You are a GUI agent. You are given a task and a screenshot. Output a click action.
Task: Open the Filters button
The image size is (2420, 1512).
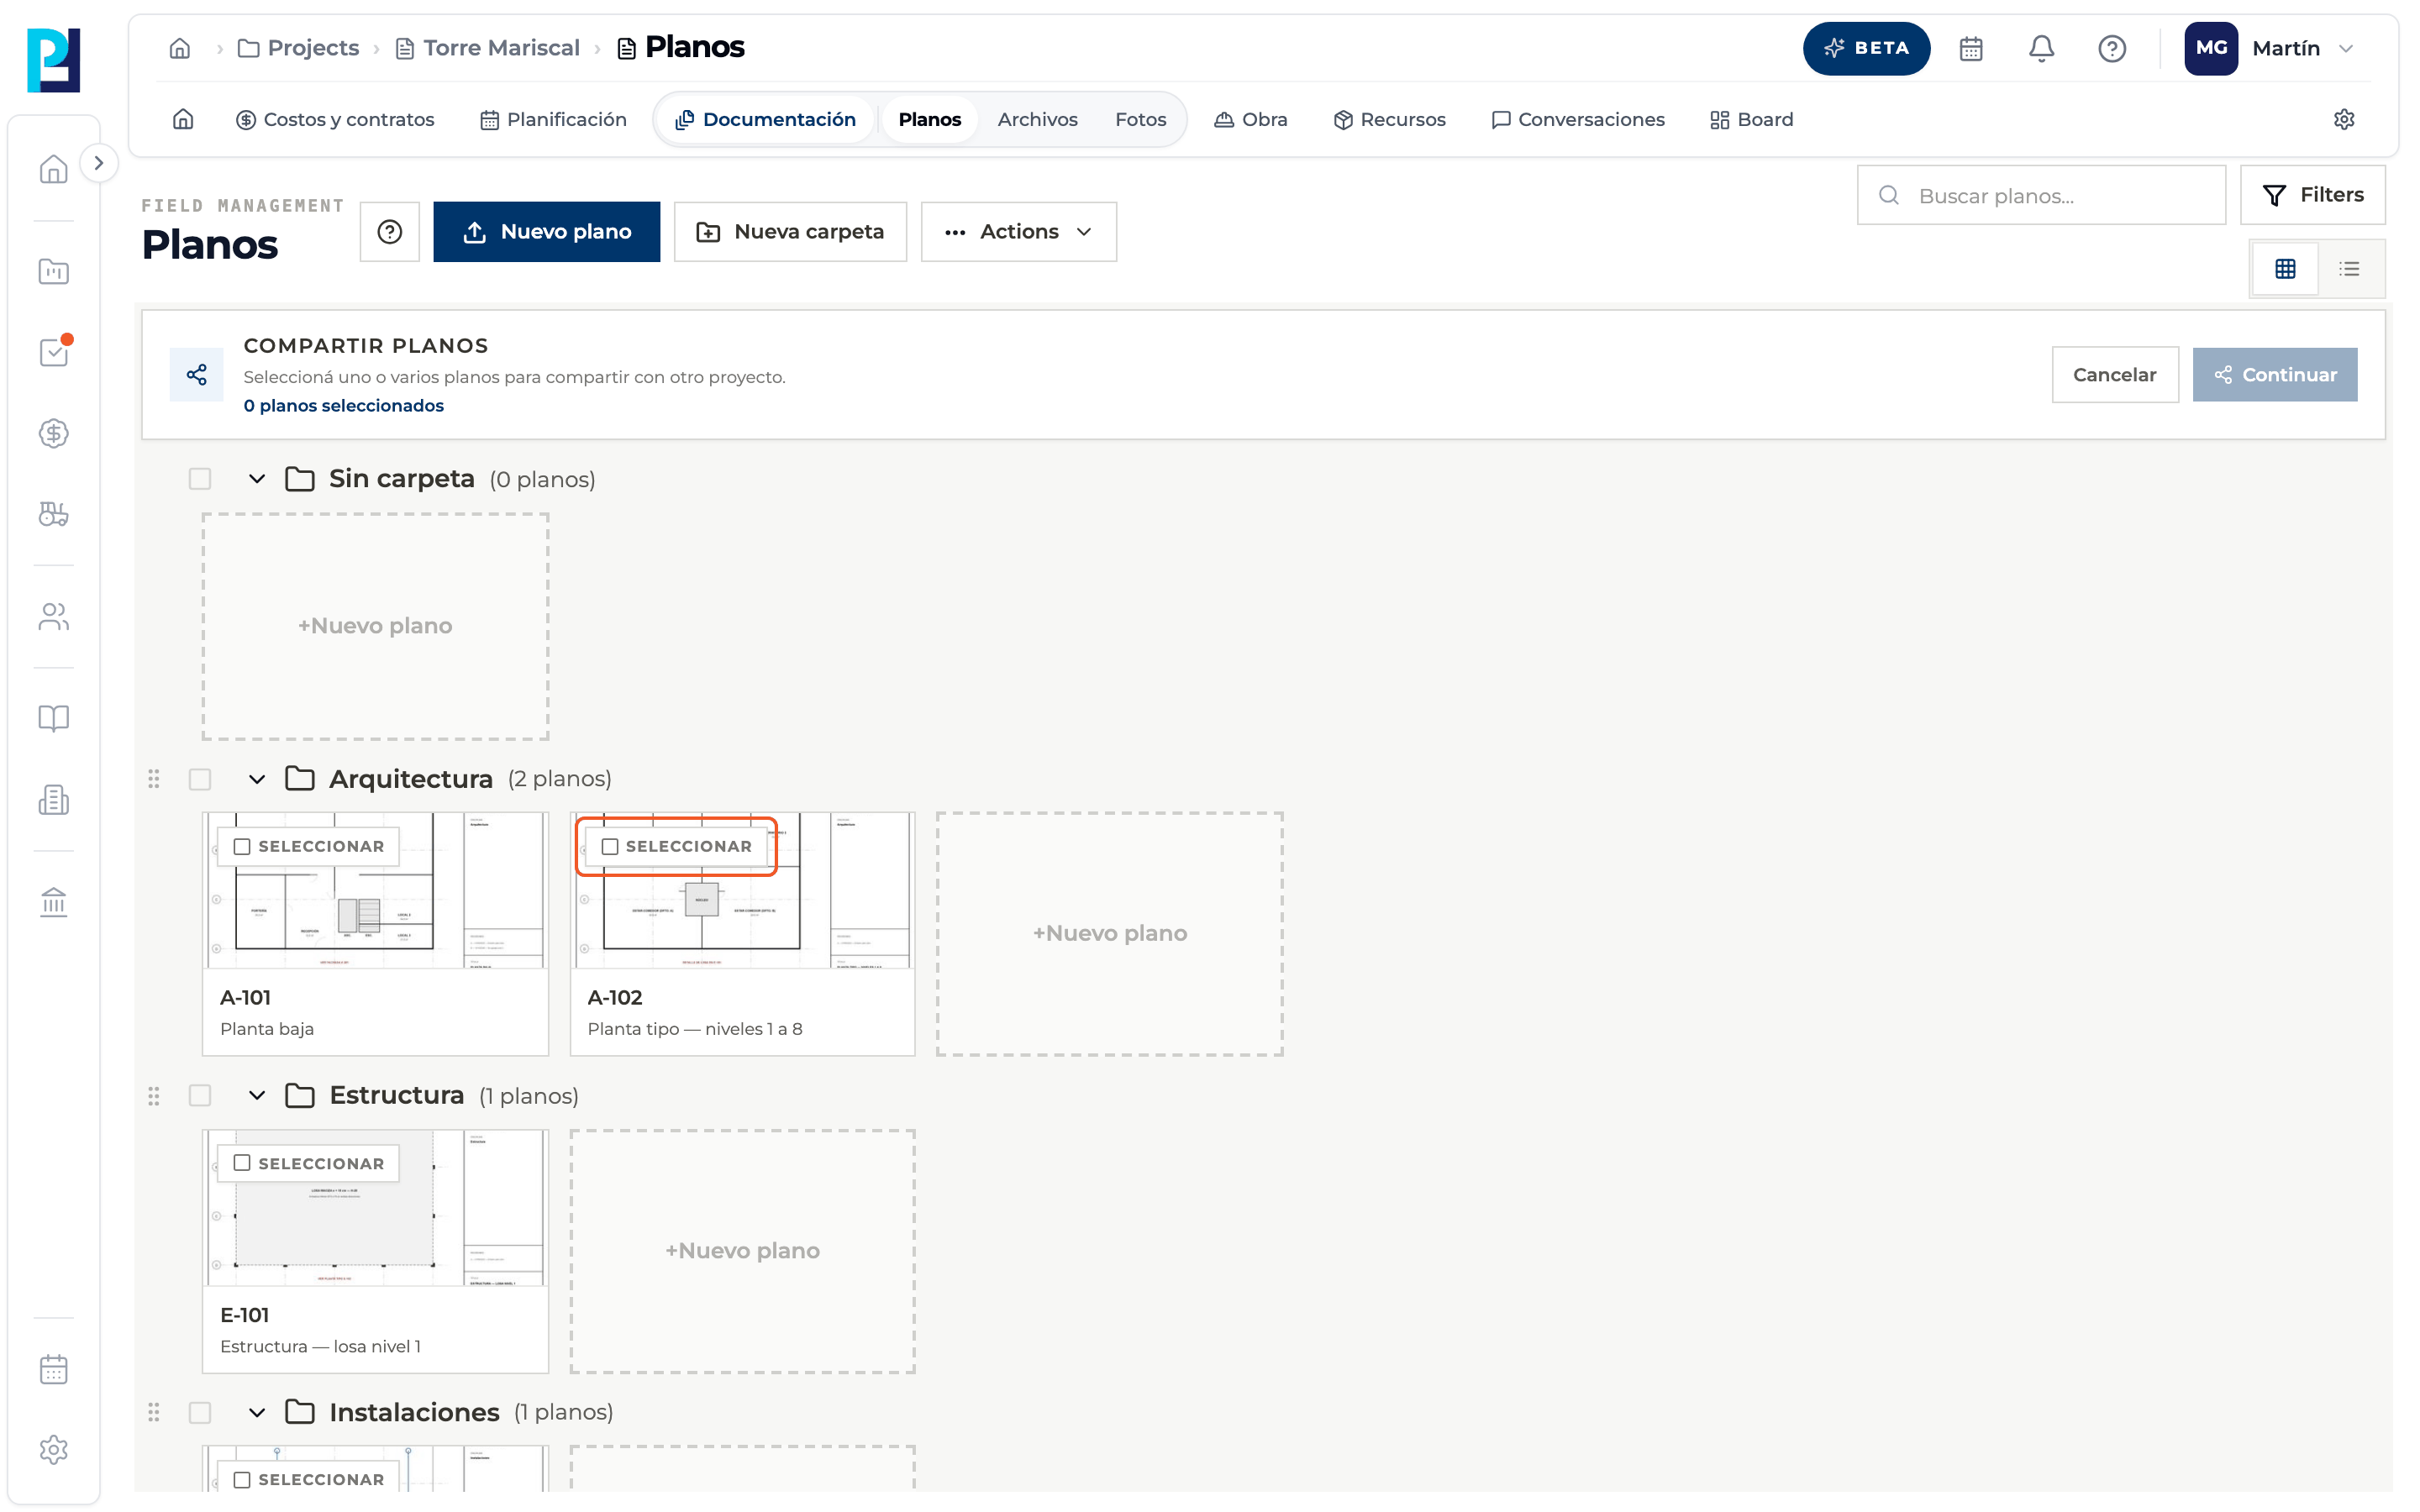(x=2312, y=195)
